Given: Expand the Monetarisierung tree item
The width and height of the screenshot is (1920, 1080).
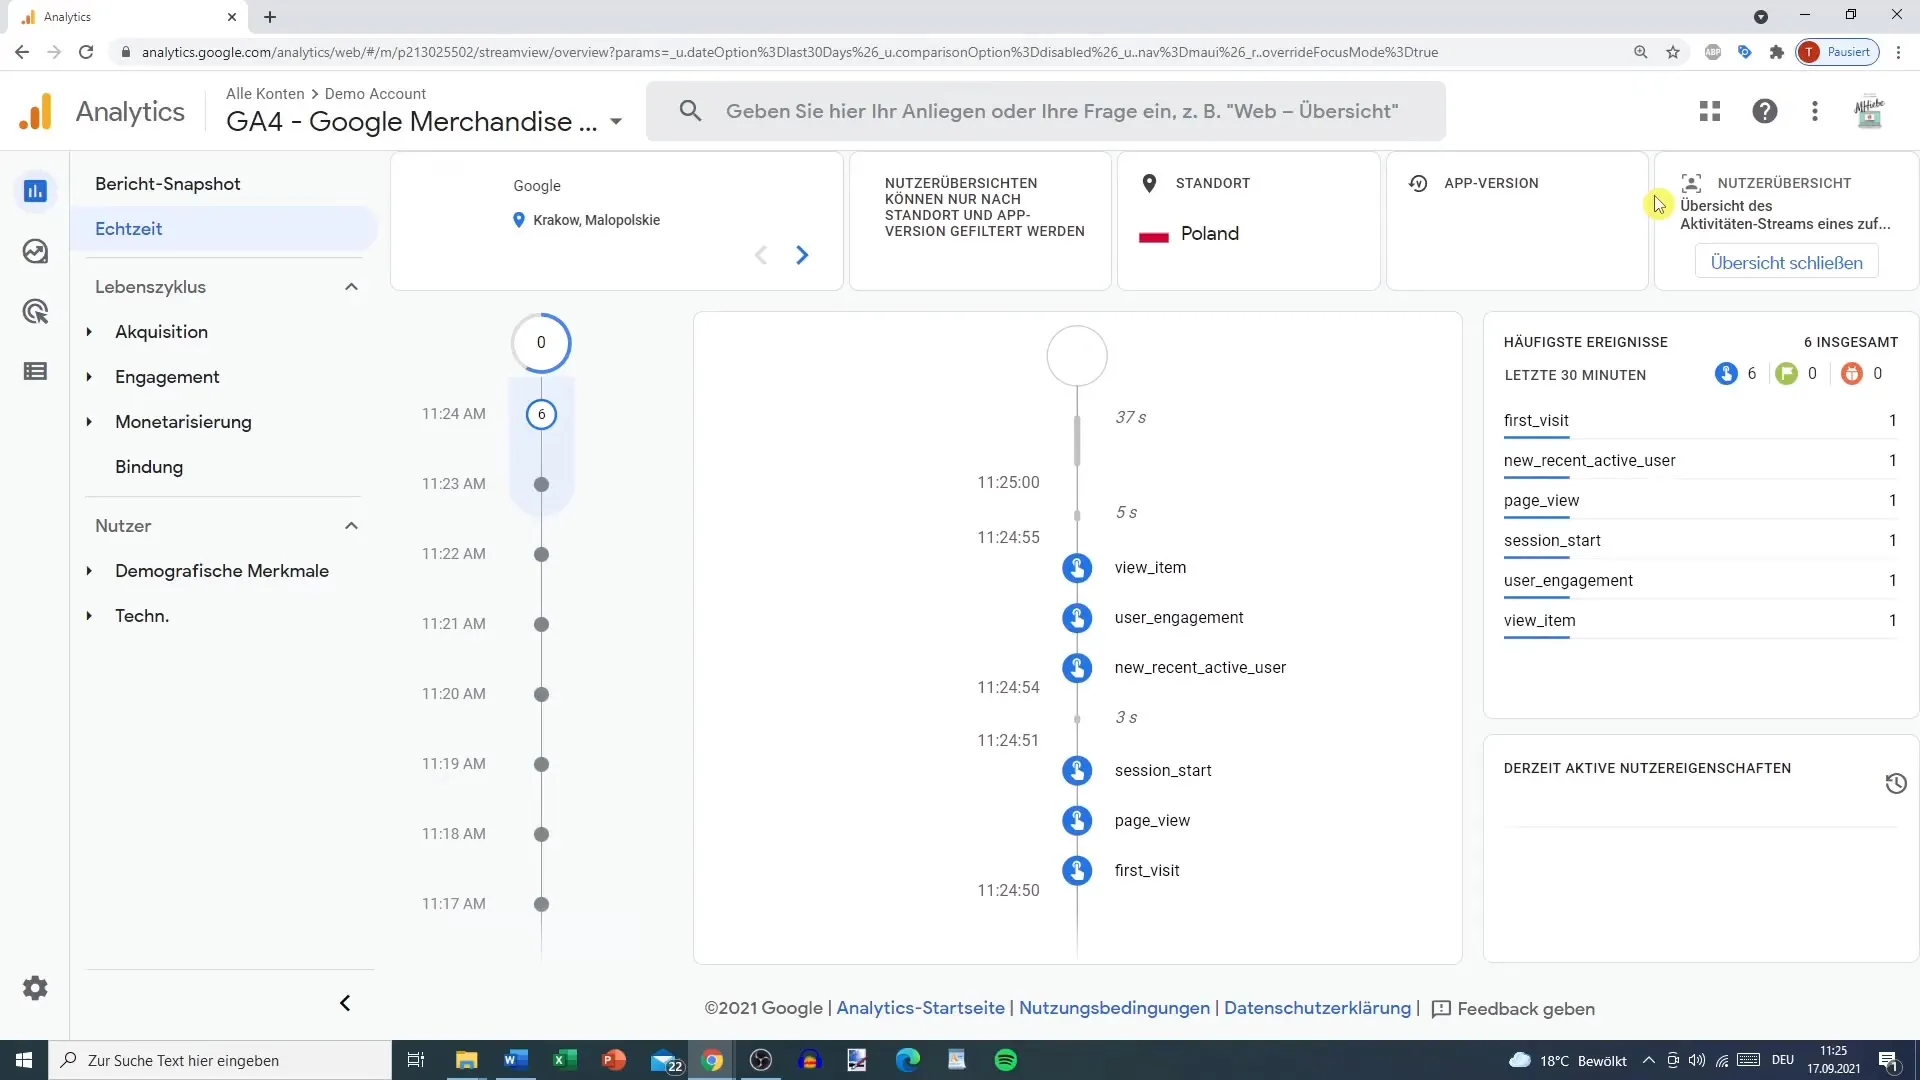Looking at the screenshot, I should coord(89,422).
